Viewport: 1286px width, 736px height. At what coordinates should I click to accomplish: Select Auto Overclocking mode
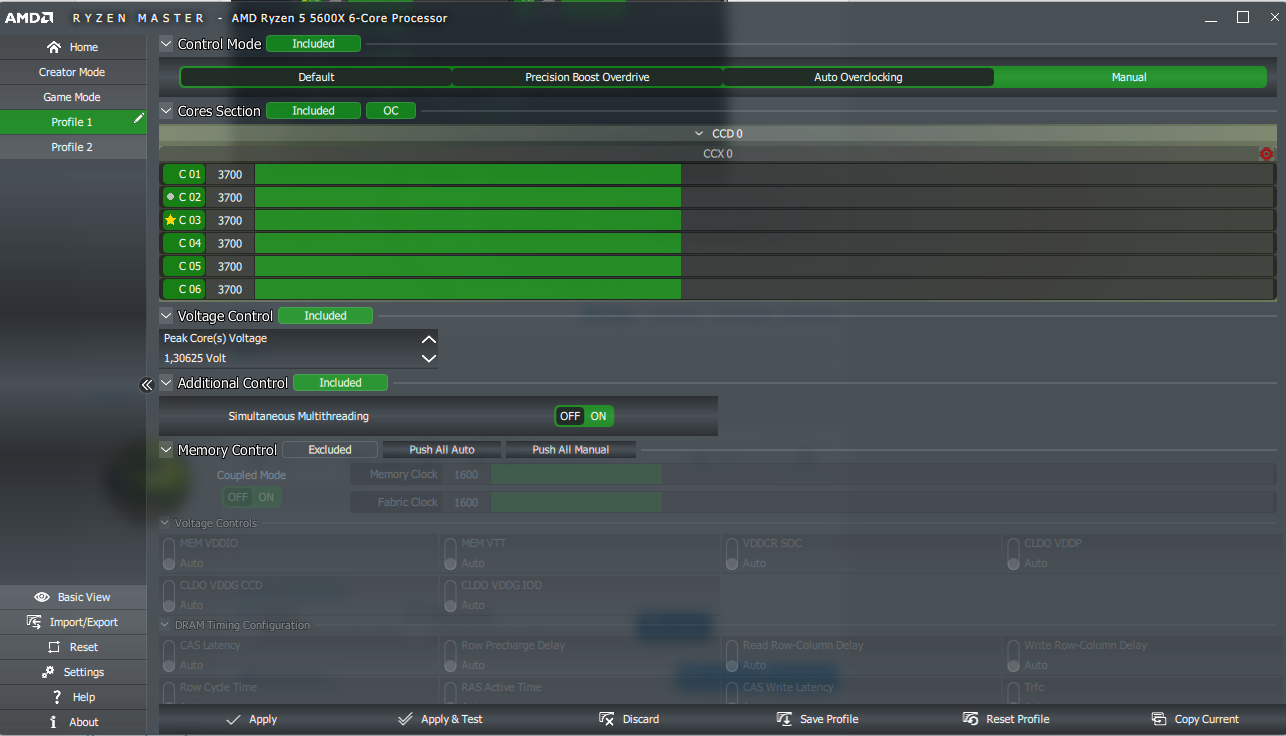click(x=858, y=77)
